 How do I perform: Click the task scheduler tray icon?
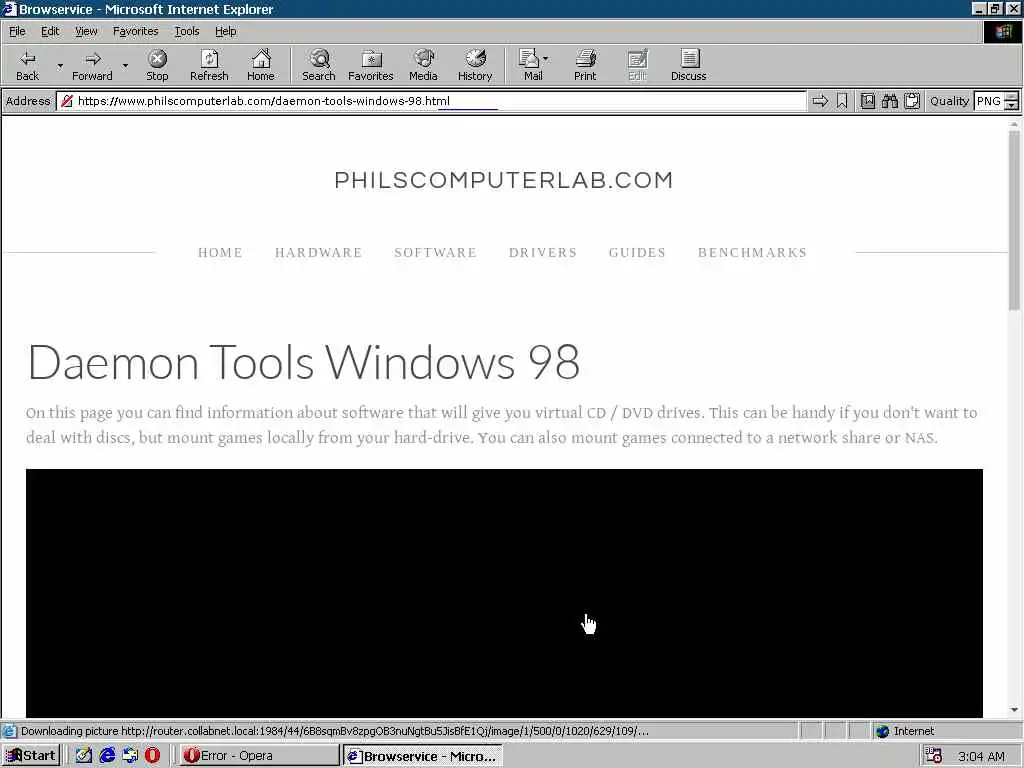pyautogui.click(x=934, y=756)
